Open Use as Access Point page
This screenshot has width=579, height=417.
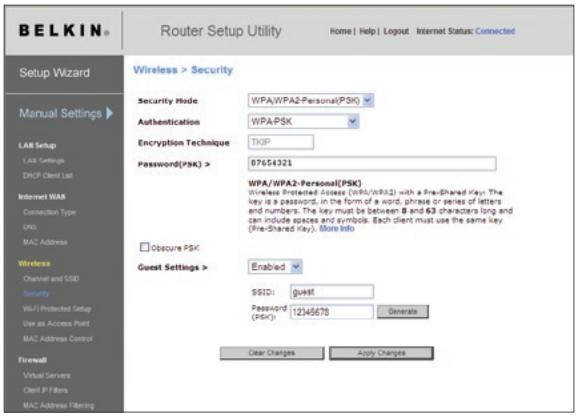56,324
